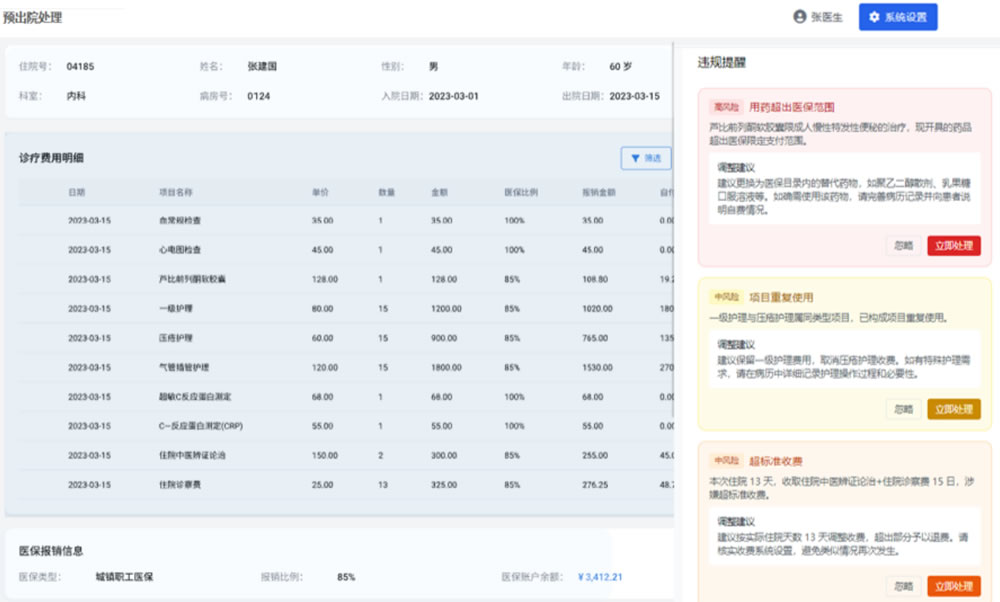Click the 出院日期 value in patient info
Screen dimensions: 1000x602
coord(635,96)
